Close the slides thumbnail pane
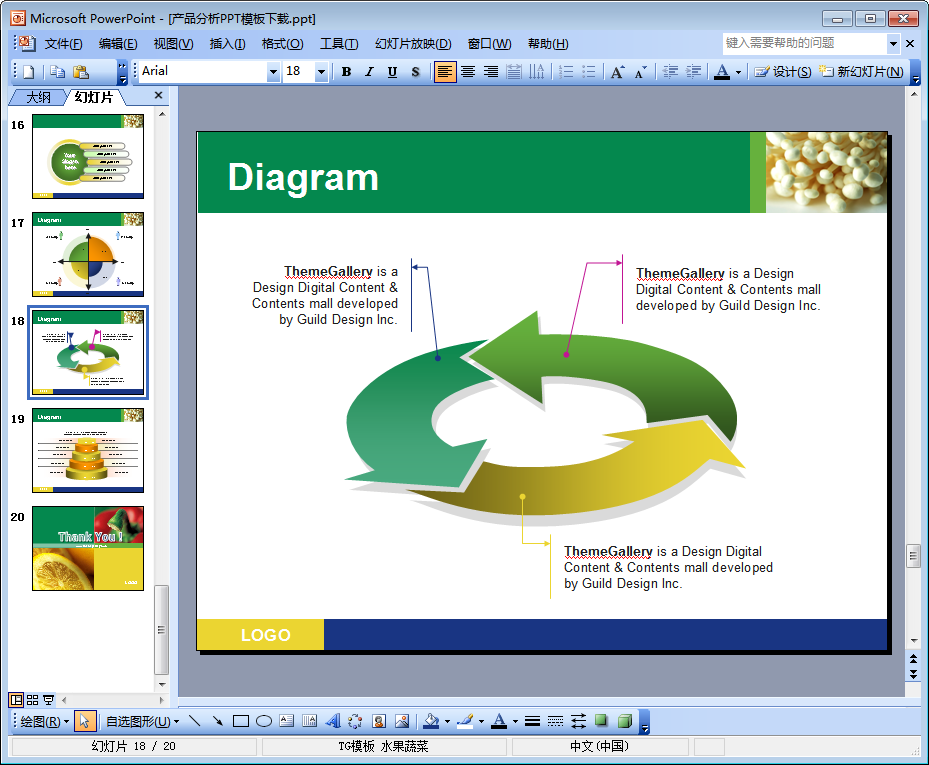 click(158, 95)
